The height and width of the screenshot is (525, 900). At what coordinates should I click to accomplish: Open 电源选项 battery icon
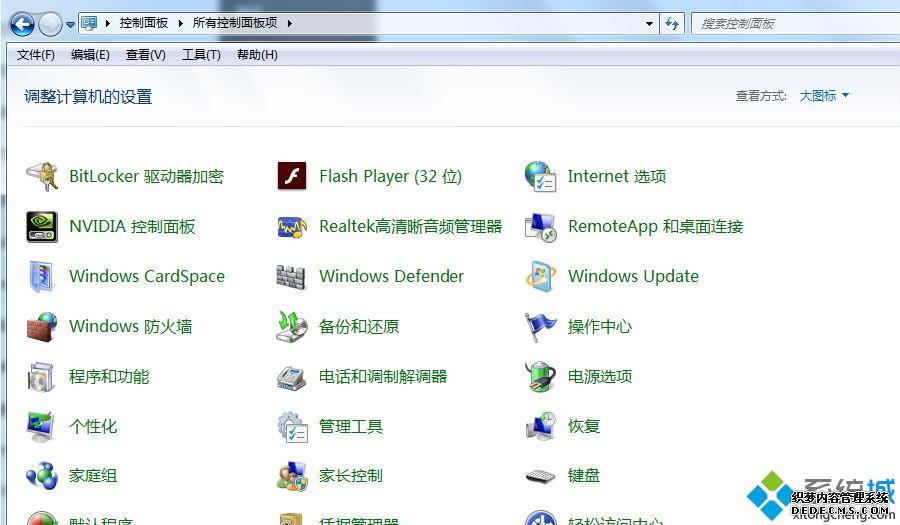pyautogui.click(x=540, y=376)
